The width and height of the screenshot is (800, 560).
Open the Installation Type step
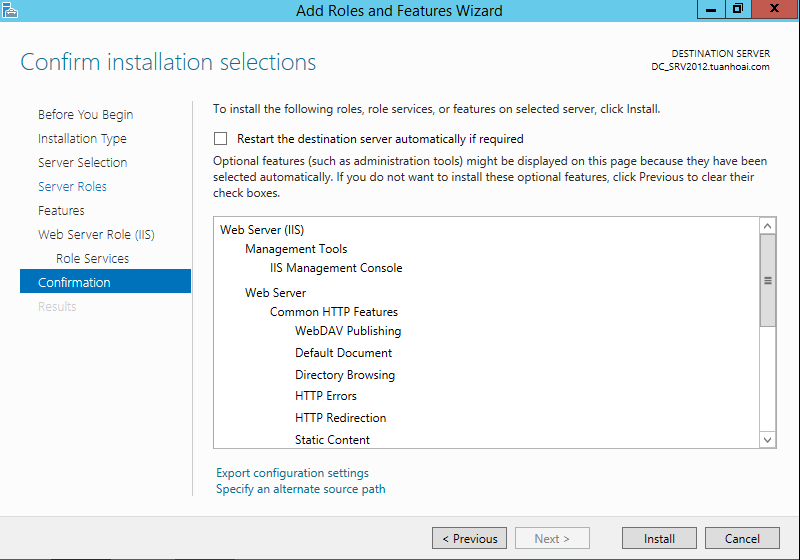coord(82,139)
